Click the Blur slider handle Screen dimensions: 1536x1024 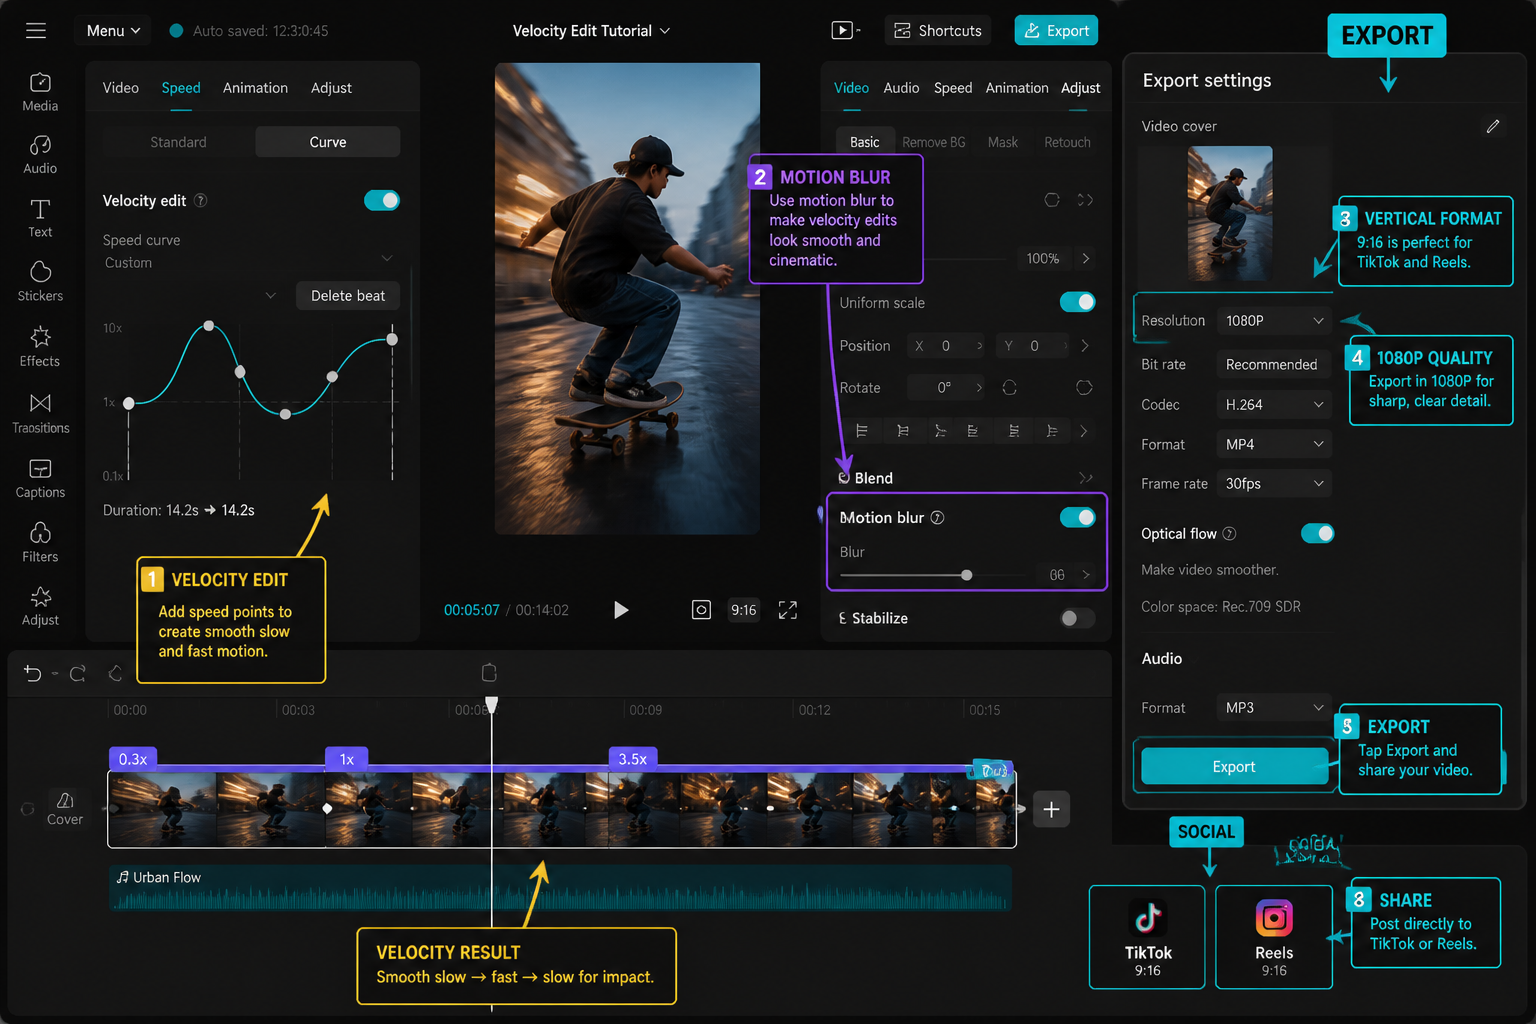click(x=966, y=575)
